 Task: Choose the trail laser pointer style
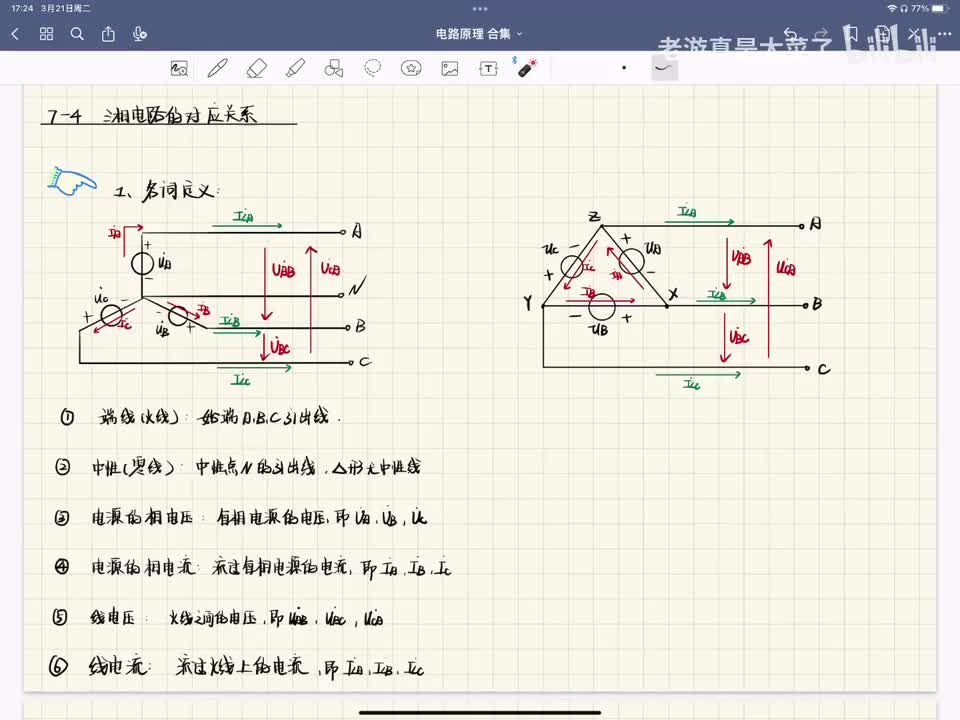click(664, 68)
